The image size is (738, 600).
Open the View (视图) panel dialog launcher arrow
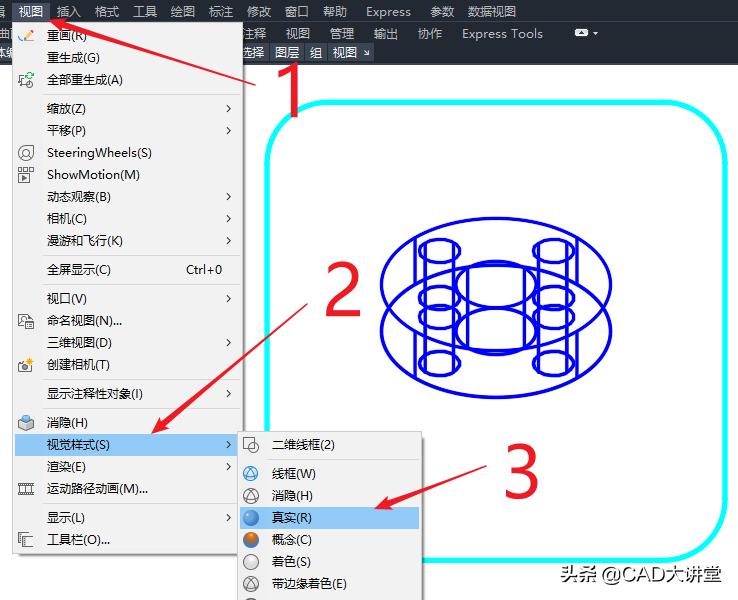coord(367,53)
